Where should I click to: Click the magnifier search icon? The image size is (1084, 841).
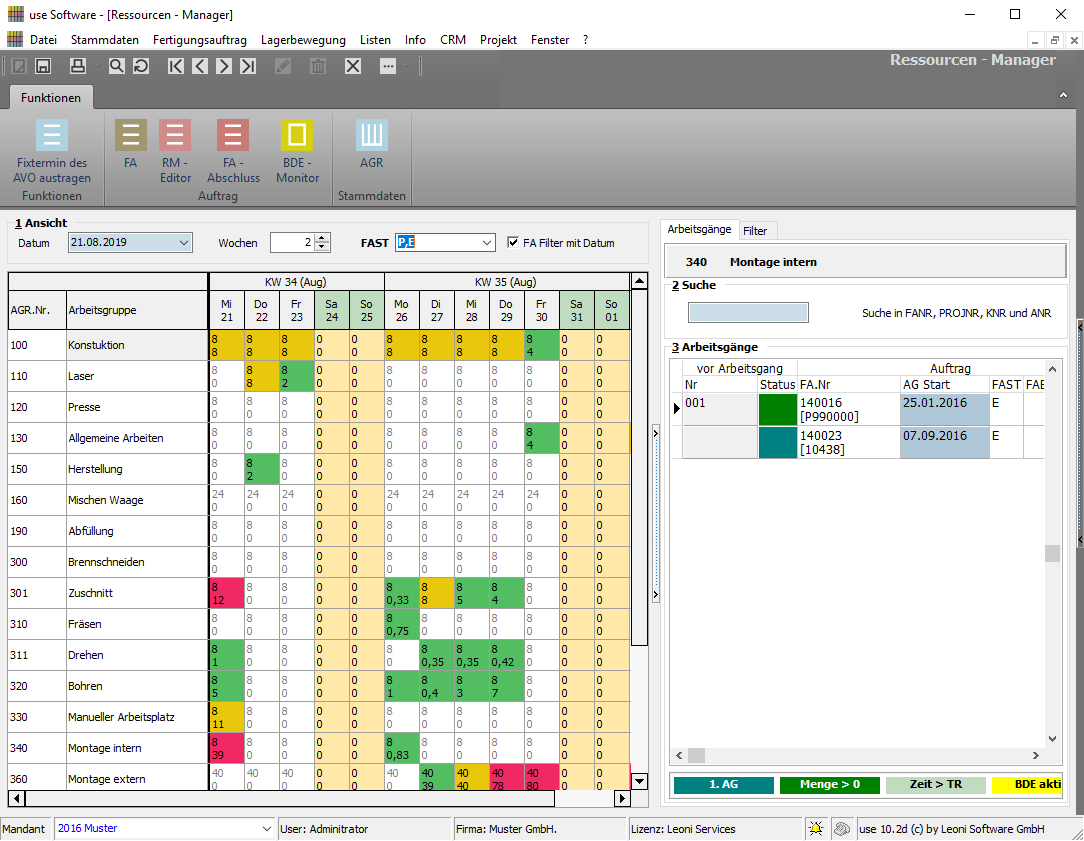116,66
